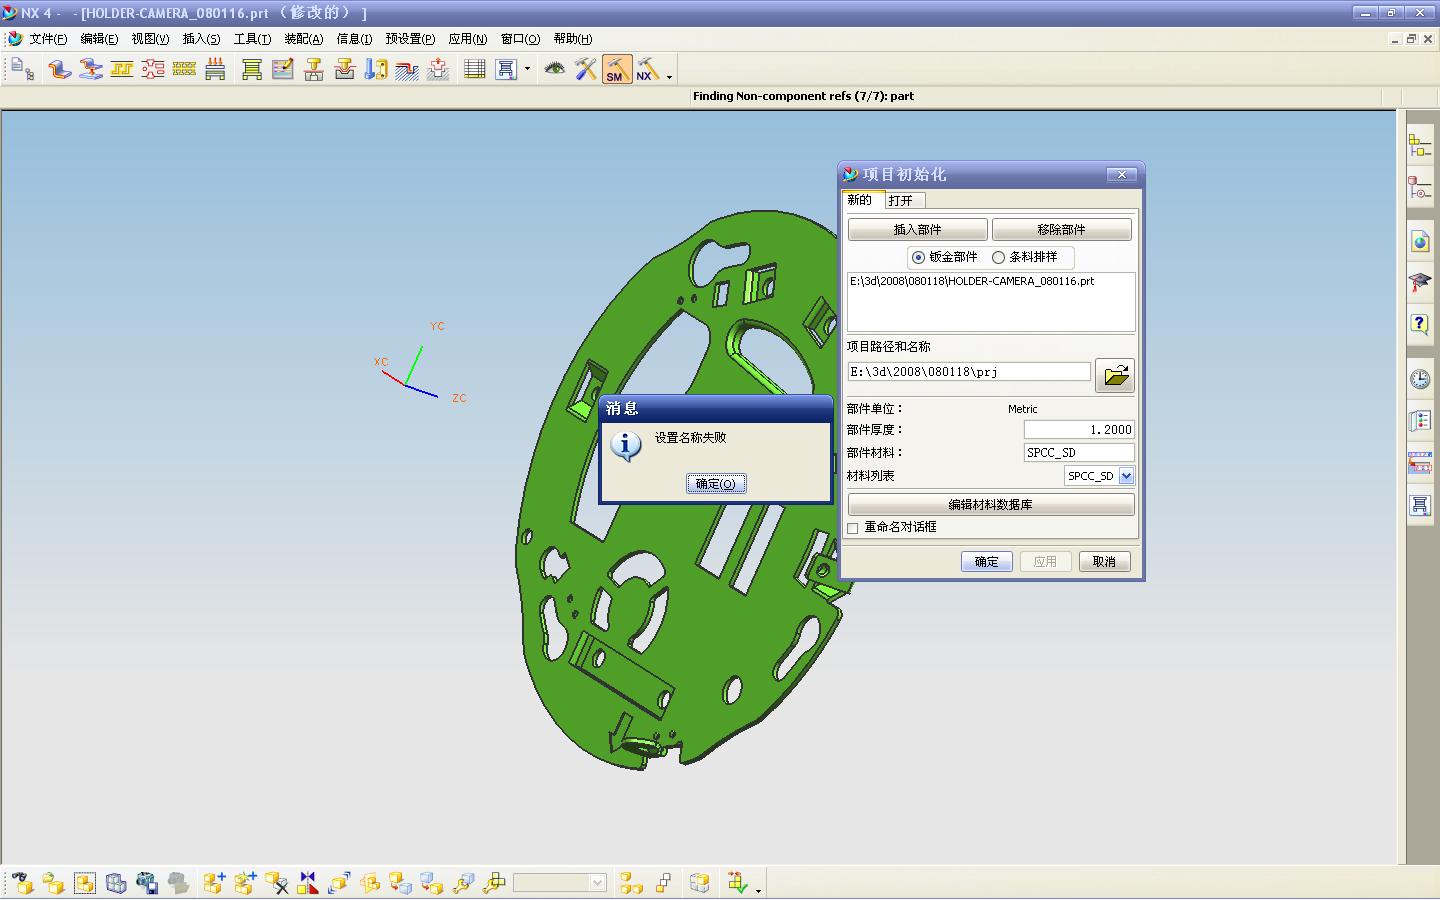Click the clock history icon in right sidebar

1420,379
